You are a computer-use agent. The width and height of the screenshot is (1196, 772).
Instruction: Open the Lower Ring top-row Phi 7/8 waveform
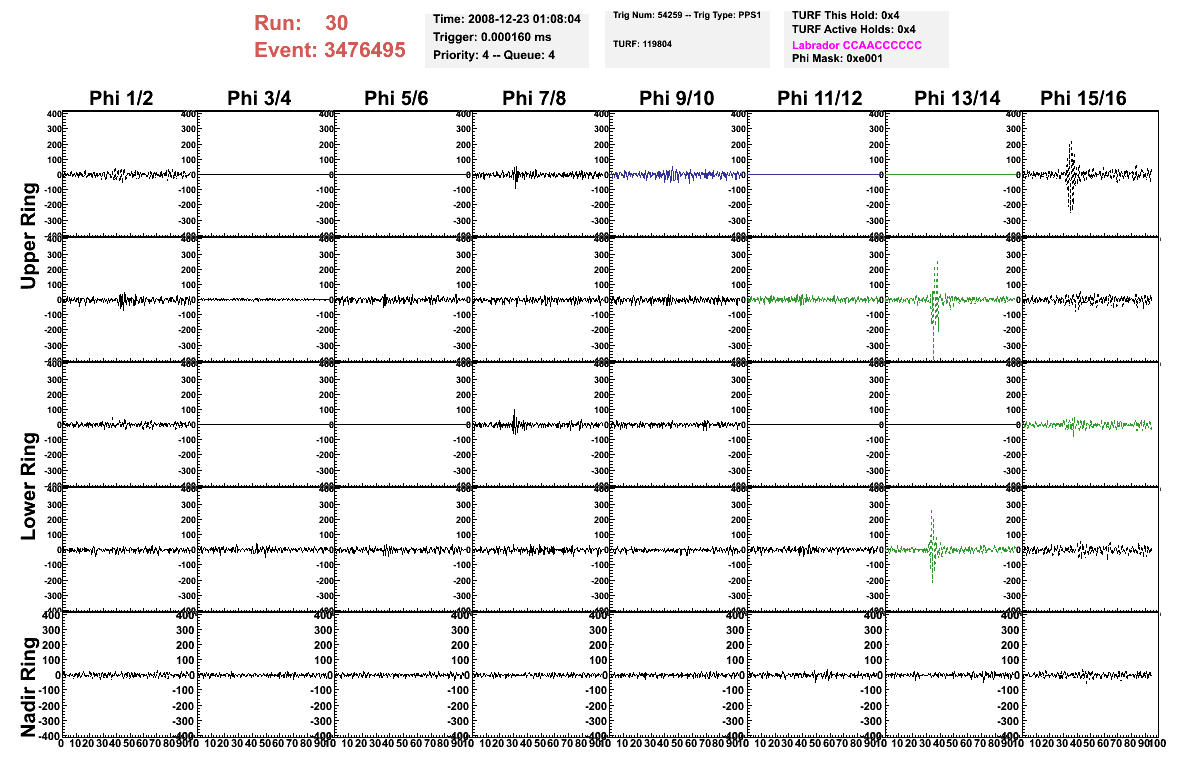click(x=542, y=424)
